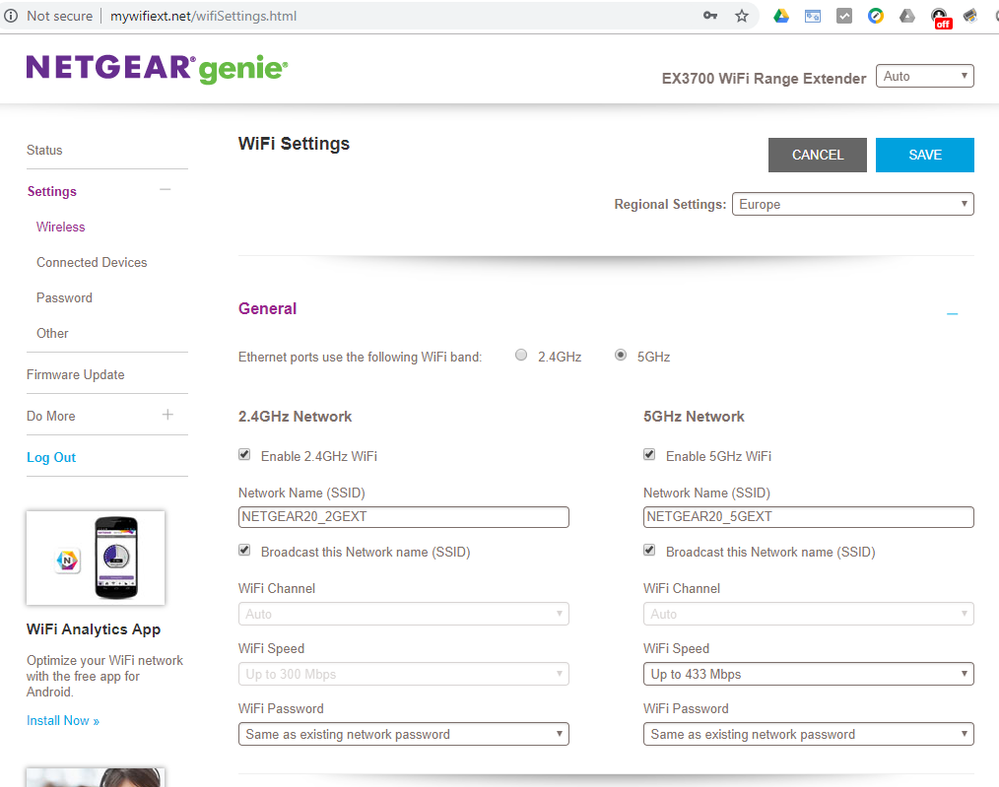The width and height of the screenshot is (999, 787).
Task: Click the NETGEAR genie logo
Action: [157, 69]
